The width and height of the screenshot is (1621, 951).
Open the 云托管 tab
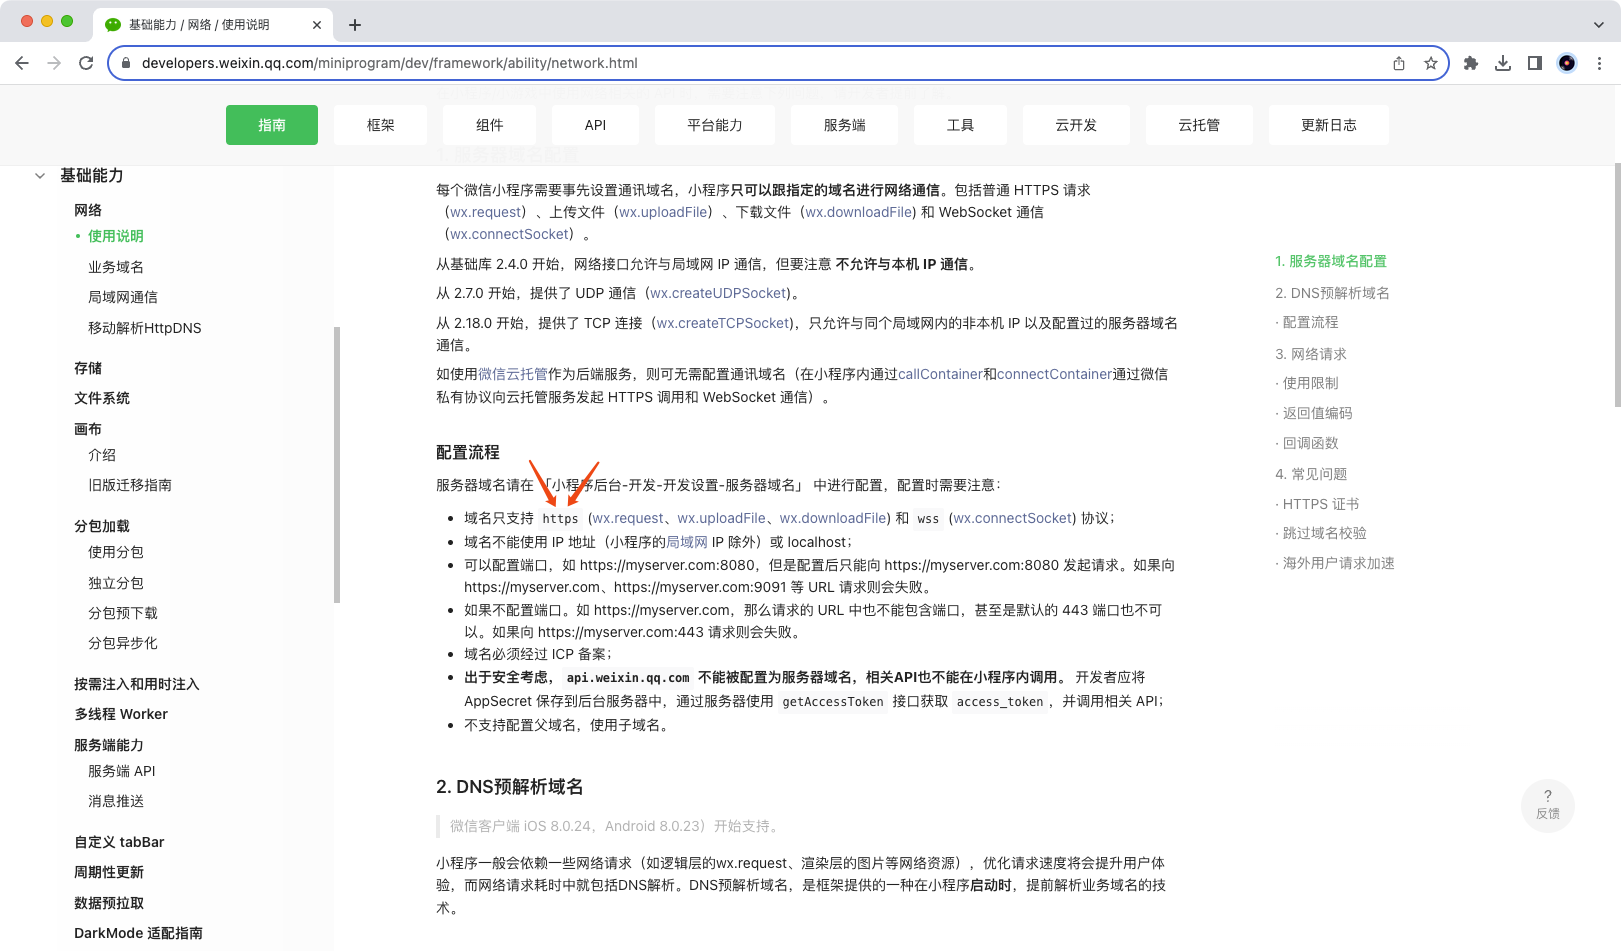[x=1199, y=125]
